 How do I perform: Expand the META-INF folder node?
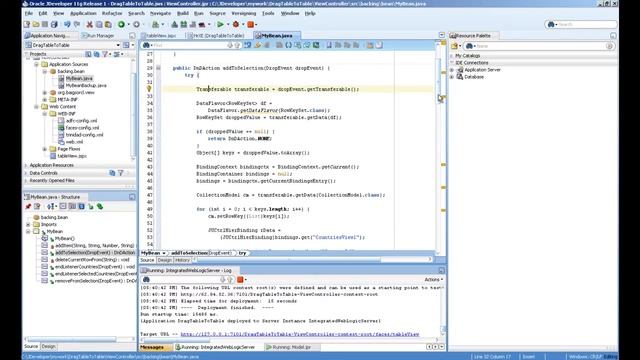point(45,100)
